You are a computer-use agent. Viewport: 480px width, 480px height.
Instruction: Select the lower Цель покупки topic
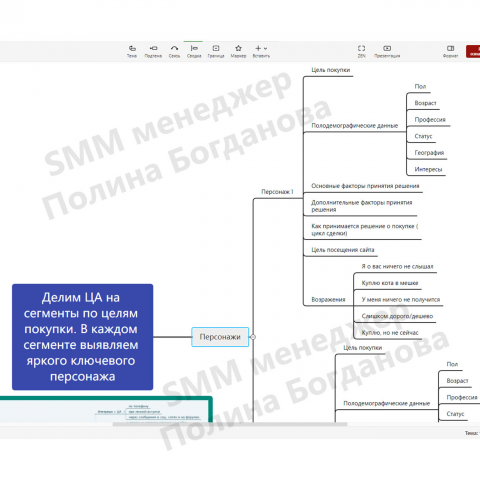click(x=363, y=348)
